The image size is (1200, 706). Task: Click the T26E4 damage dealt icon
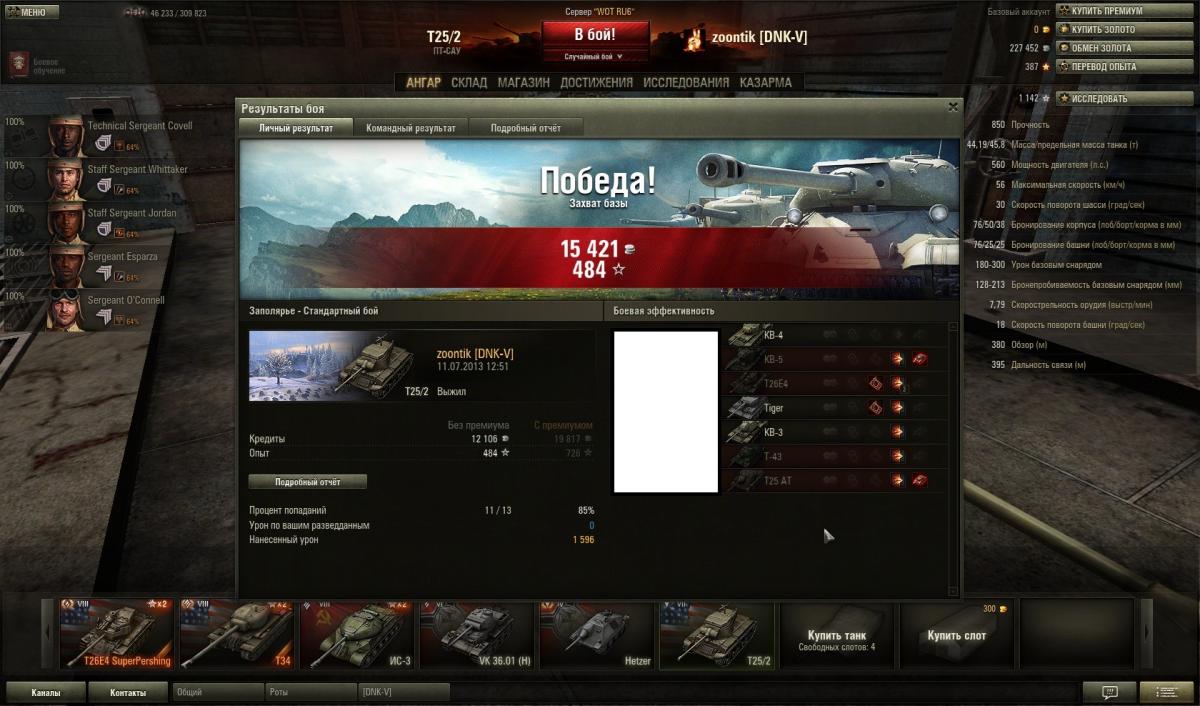(897, 384)
